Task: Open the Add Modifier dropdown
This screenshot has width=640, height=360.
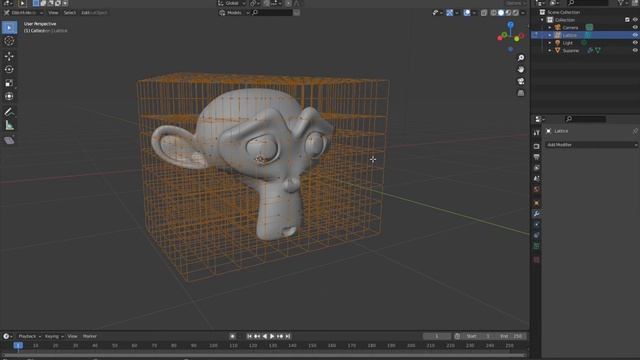Action: 591,145
